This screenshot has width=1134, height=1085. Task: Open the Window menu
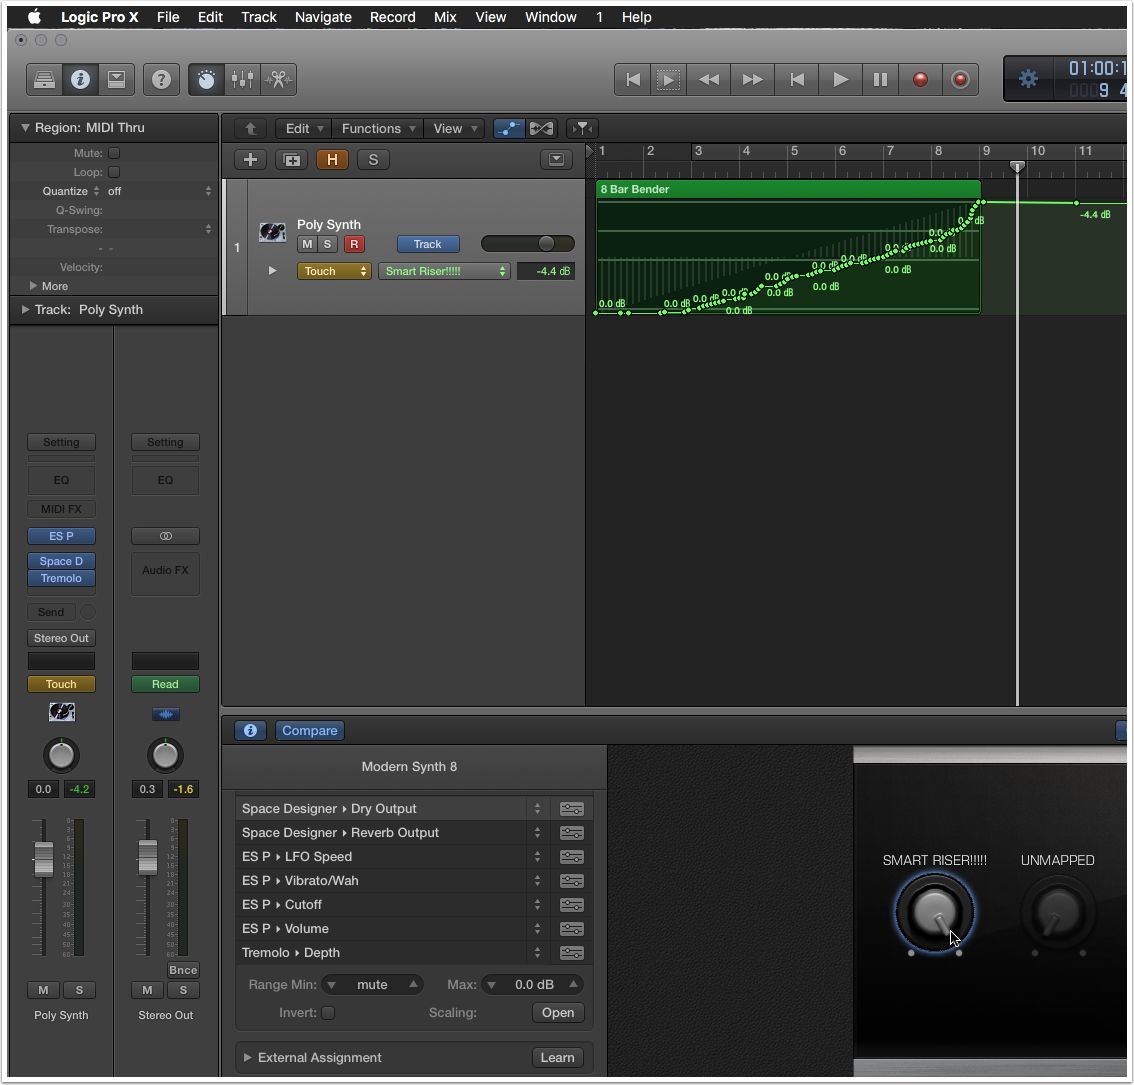(x=550, y=17)
